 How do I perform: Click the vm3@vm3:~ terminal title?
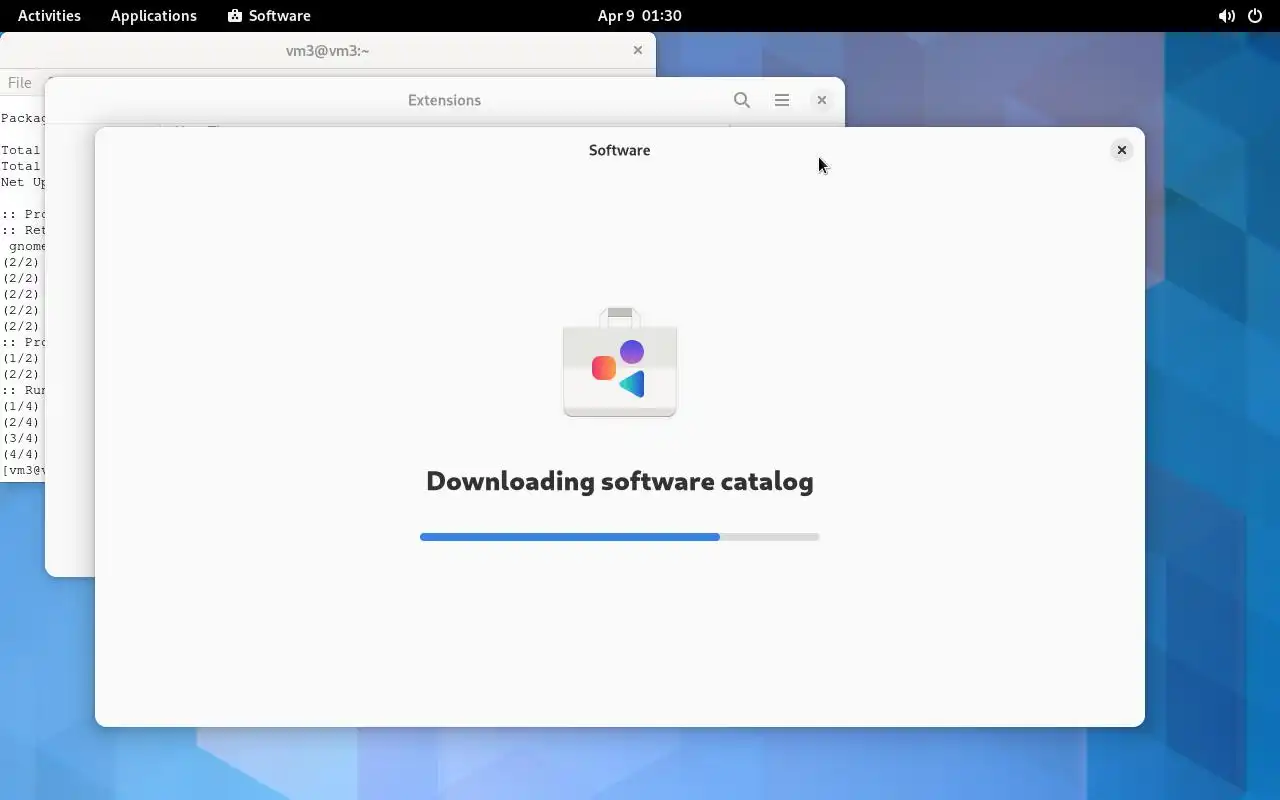[328, 50]
